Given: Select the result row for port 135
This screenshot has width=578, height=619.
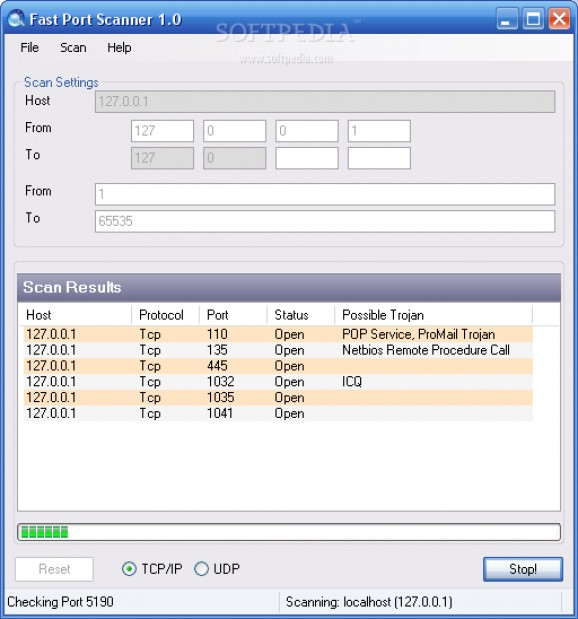Looking at the screenshot, I should pos(278,350).
